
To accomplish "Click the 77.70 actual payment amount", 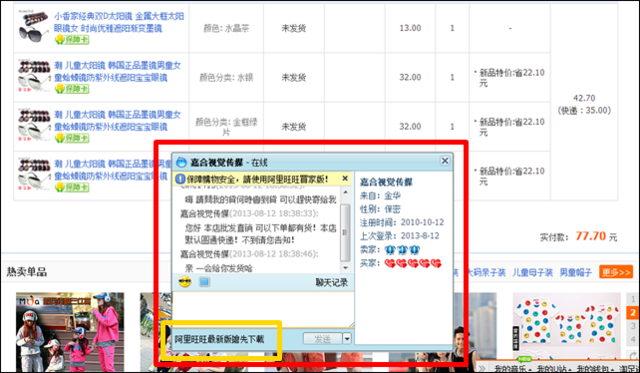I will coord(591,236).
